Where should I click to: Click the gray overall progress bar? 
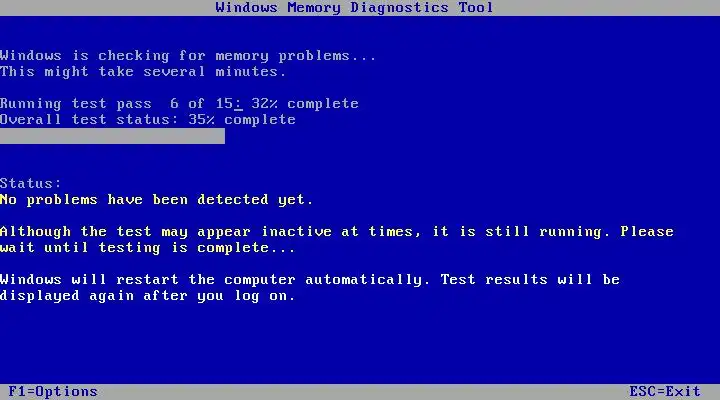coord(112,136)
